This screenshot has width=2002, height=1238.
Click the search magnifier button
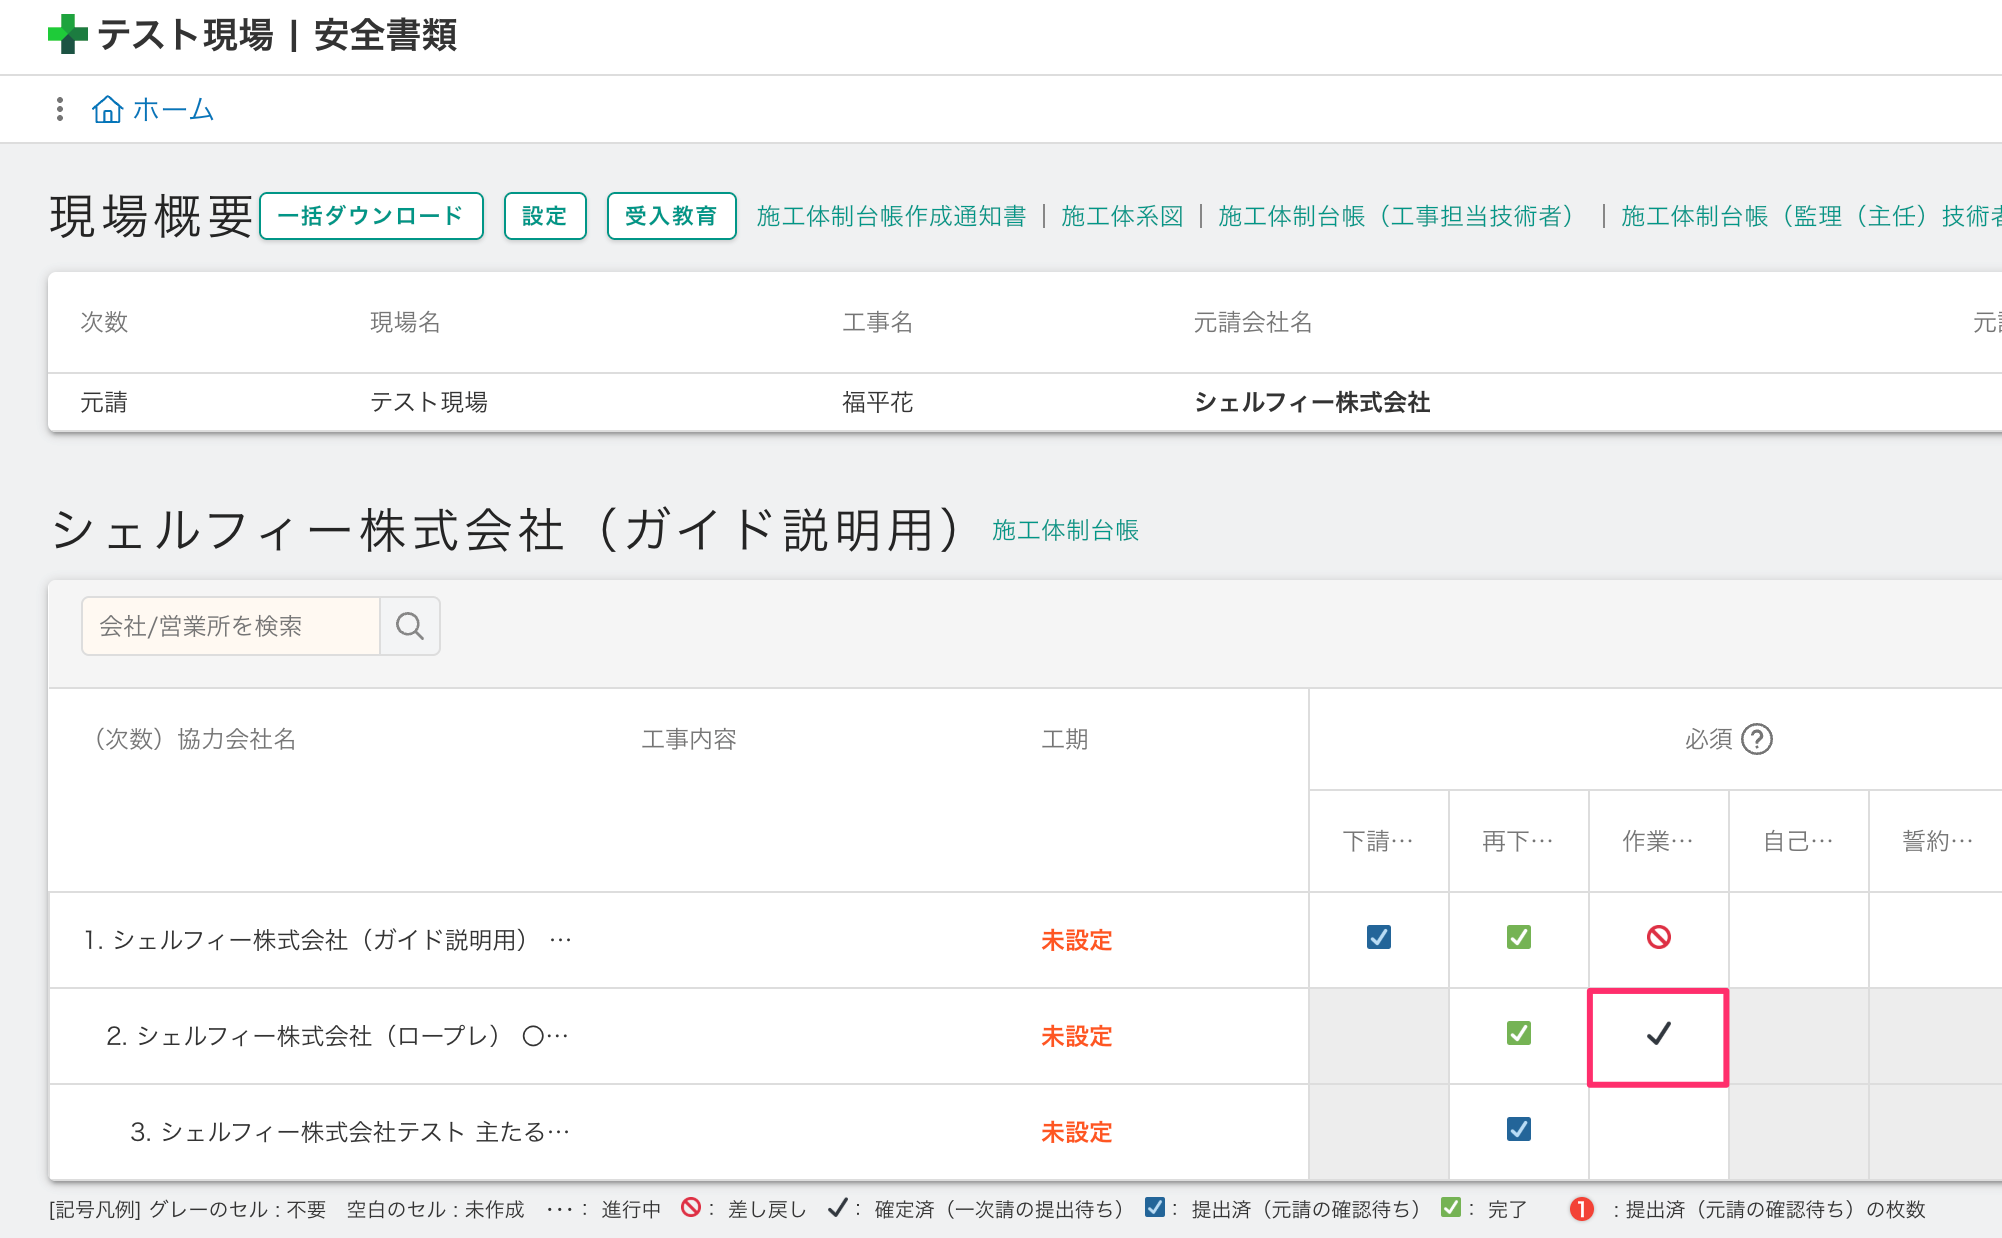410,626
